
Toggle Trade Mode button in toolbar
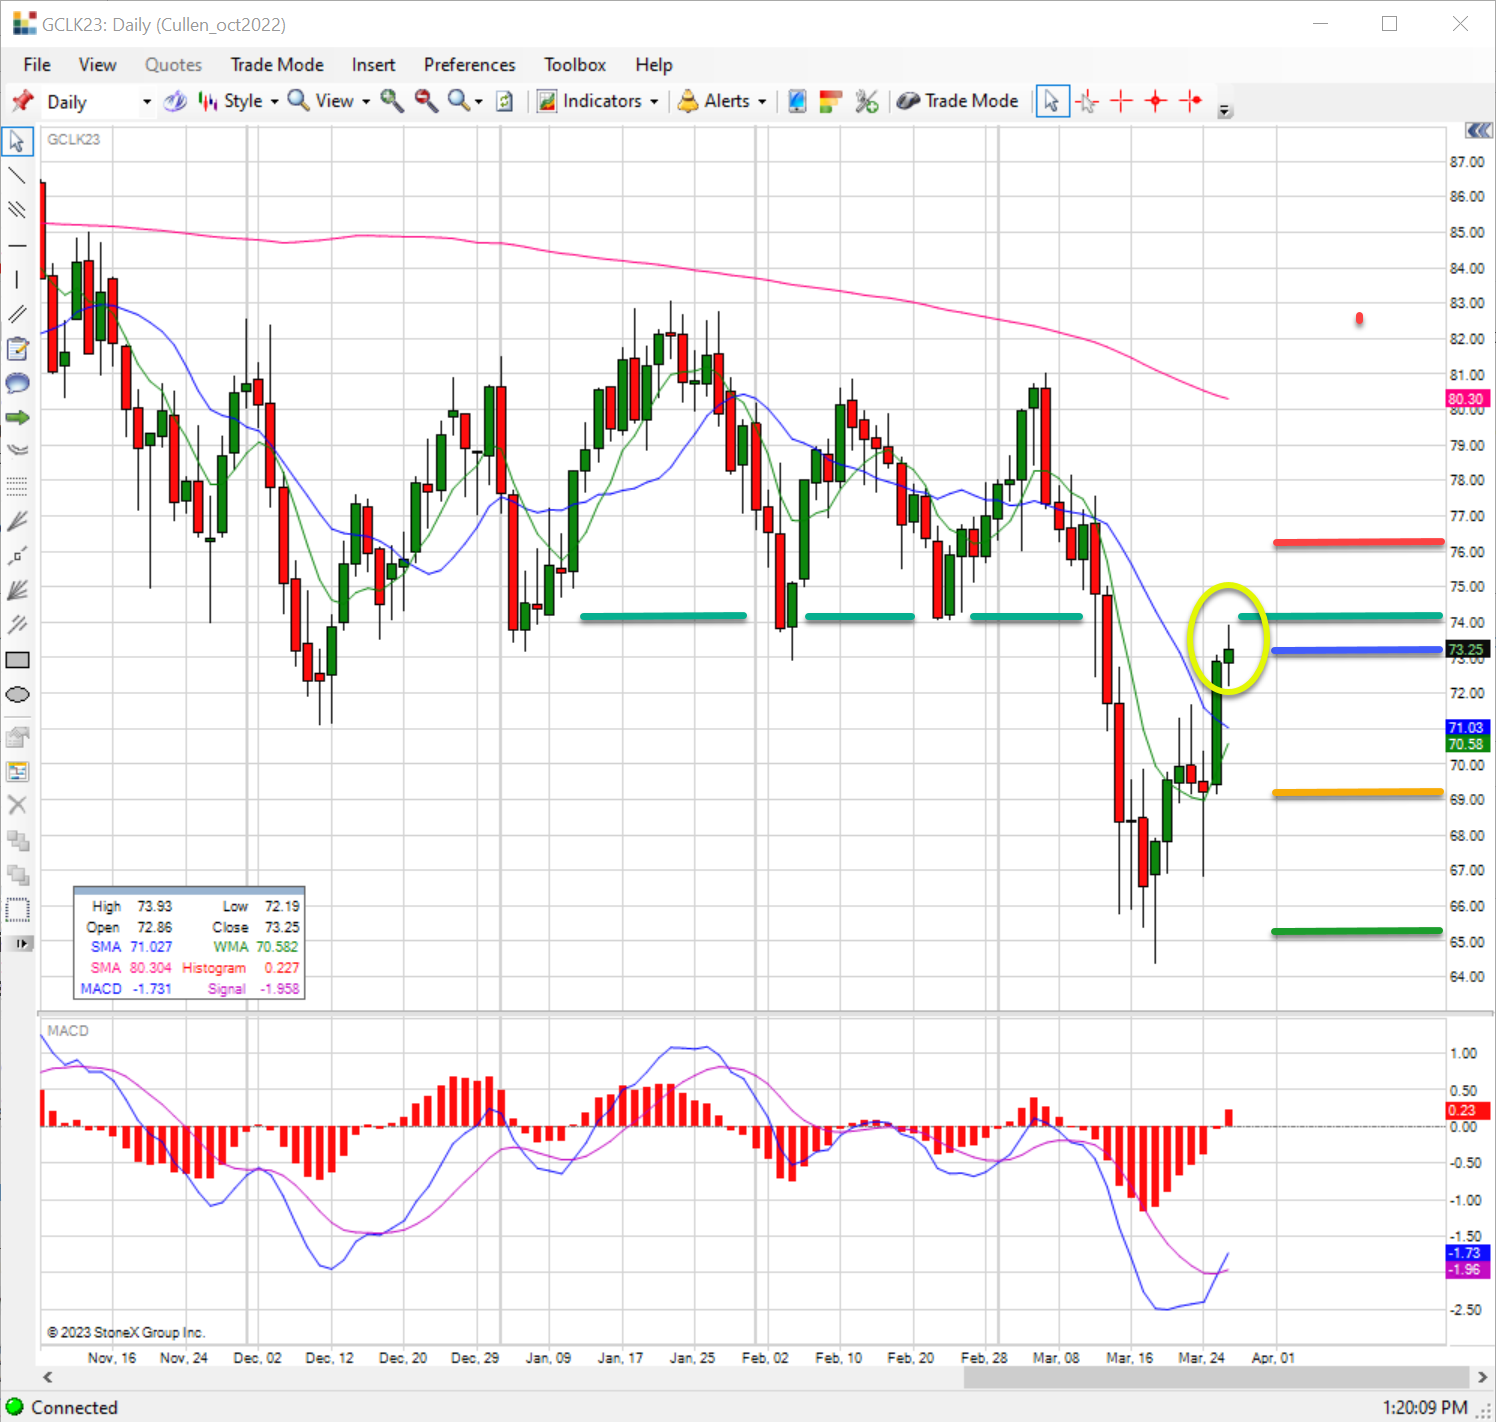(957, 101)
